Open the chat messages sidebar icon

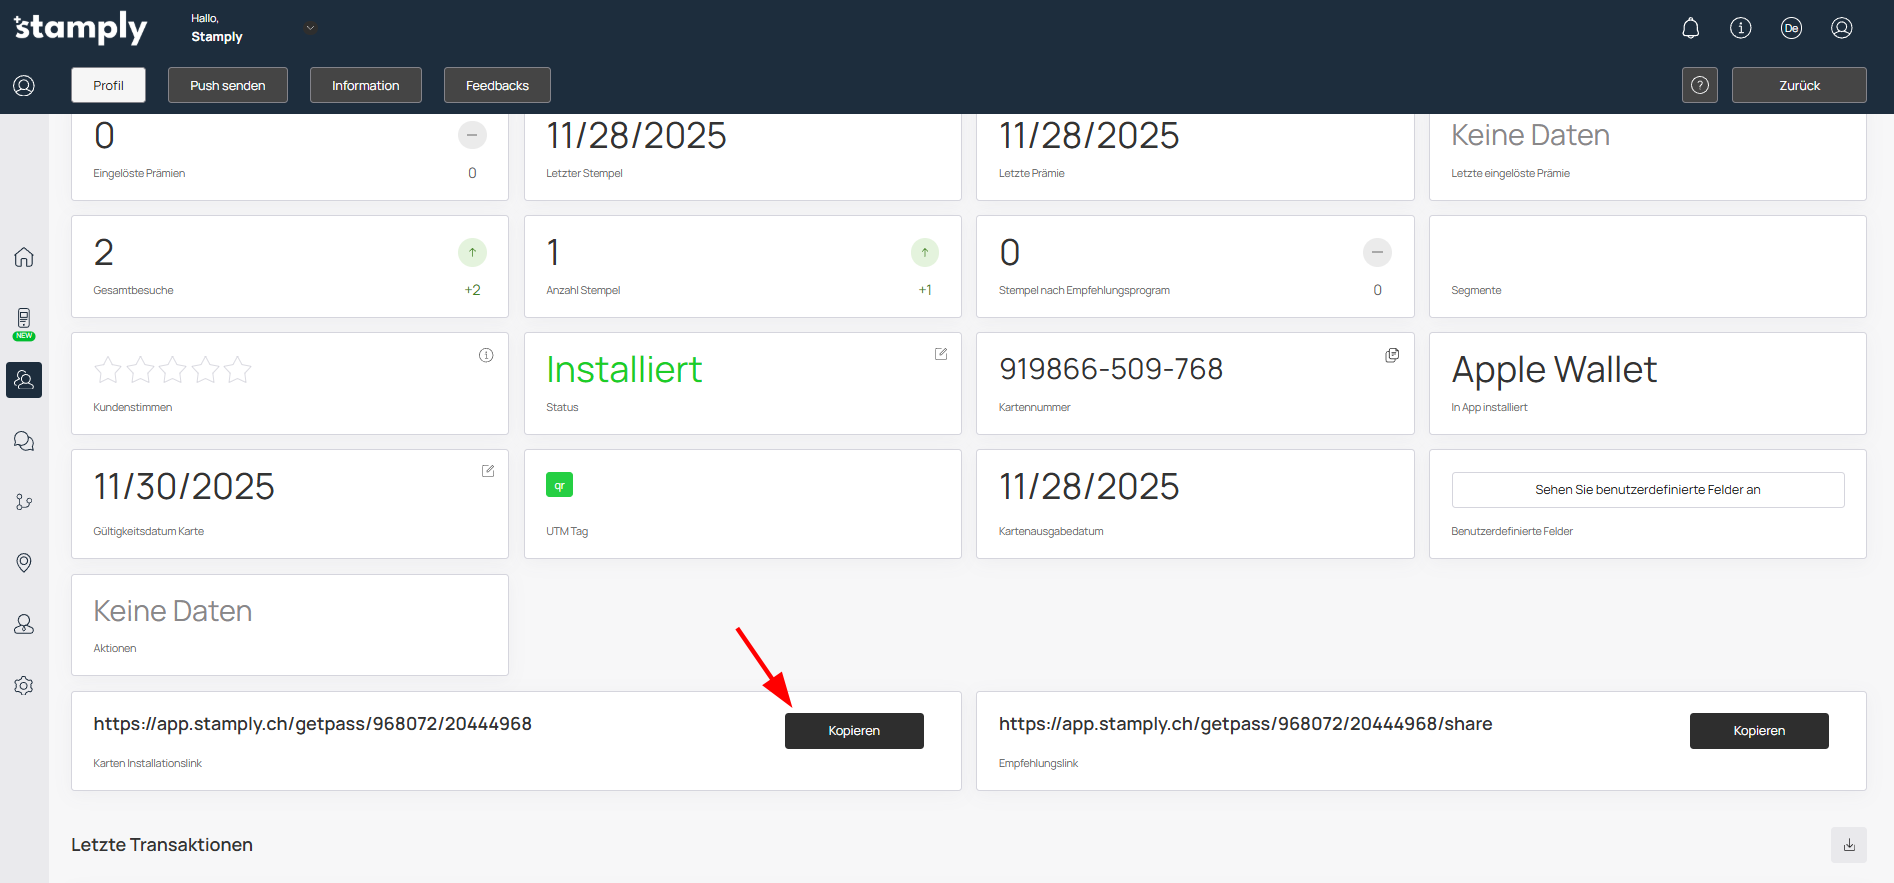(x=24, y=441)
